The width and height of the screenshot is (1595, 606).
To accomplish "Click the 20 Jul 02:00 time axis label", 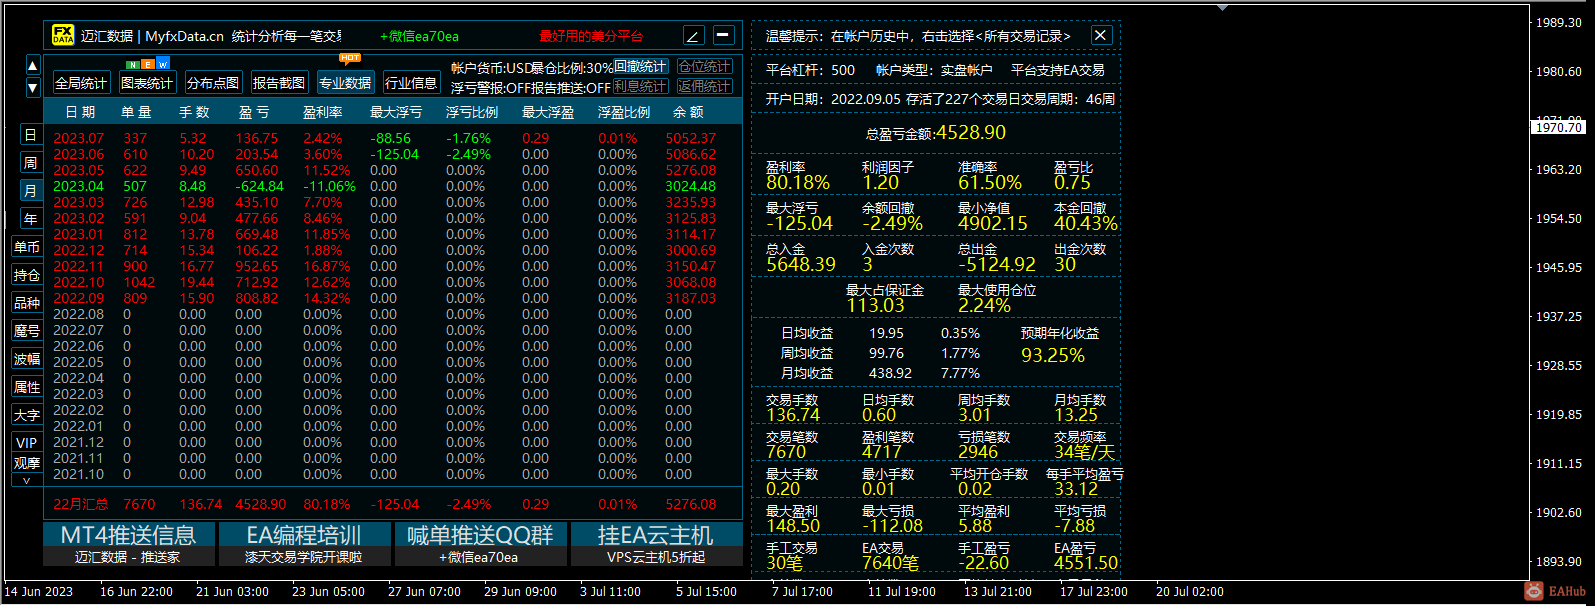I will pyautogui.click(x=1190, y=591).
